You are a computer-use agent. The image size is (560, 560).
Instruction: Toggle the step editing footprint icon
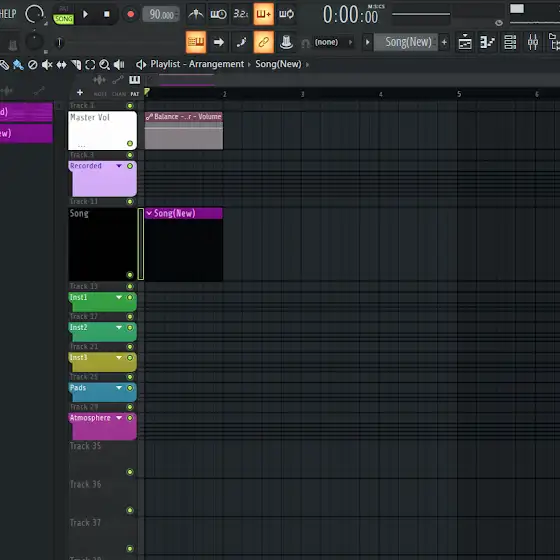point(241,42)
